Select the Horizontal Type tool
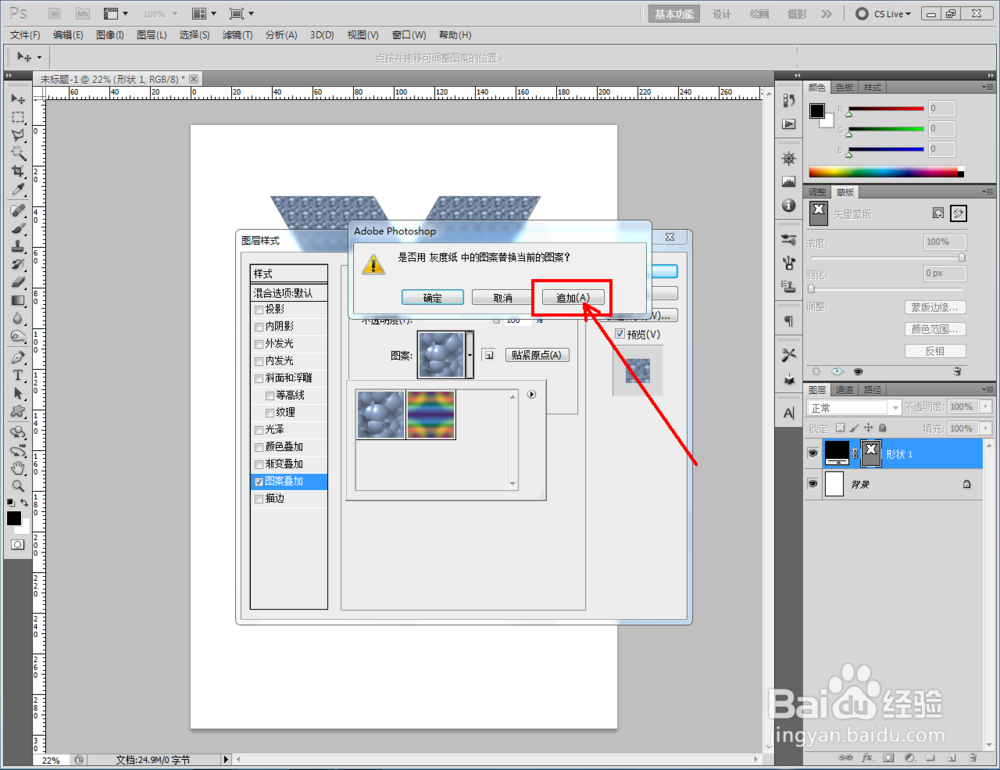The width and height of the screenshot is (1000, 770). pyautogui.click(x=18, y=375)
